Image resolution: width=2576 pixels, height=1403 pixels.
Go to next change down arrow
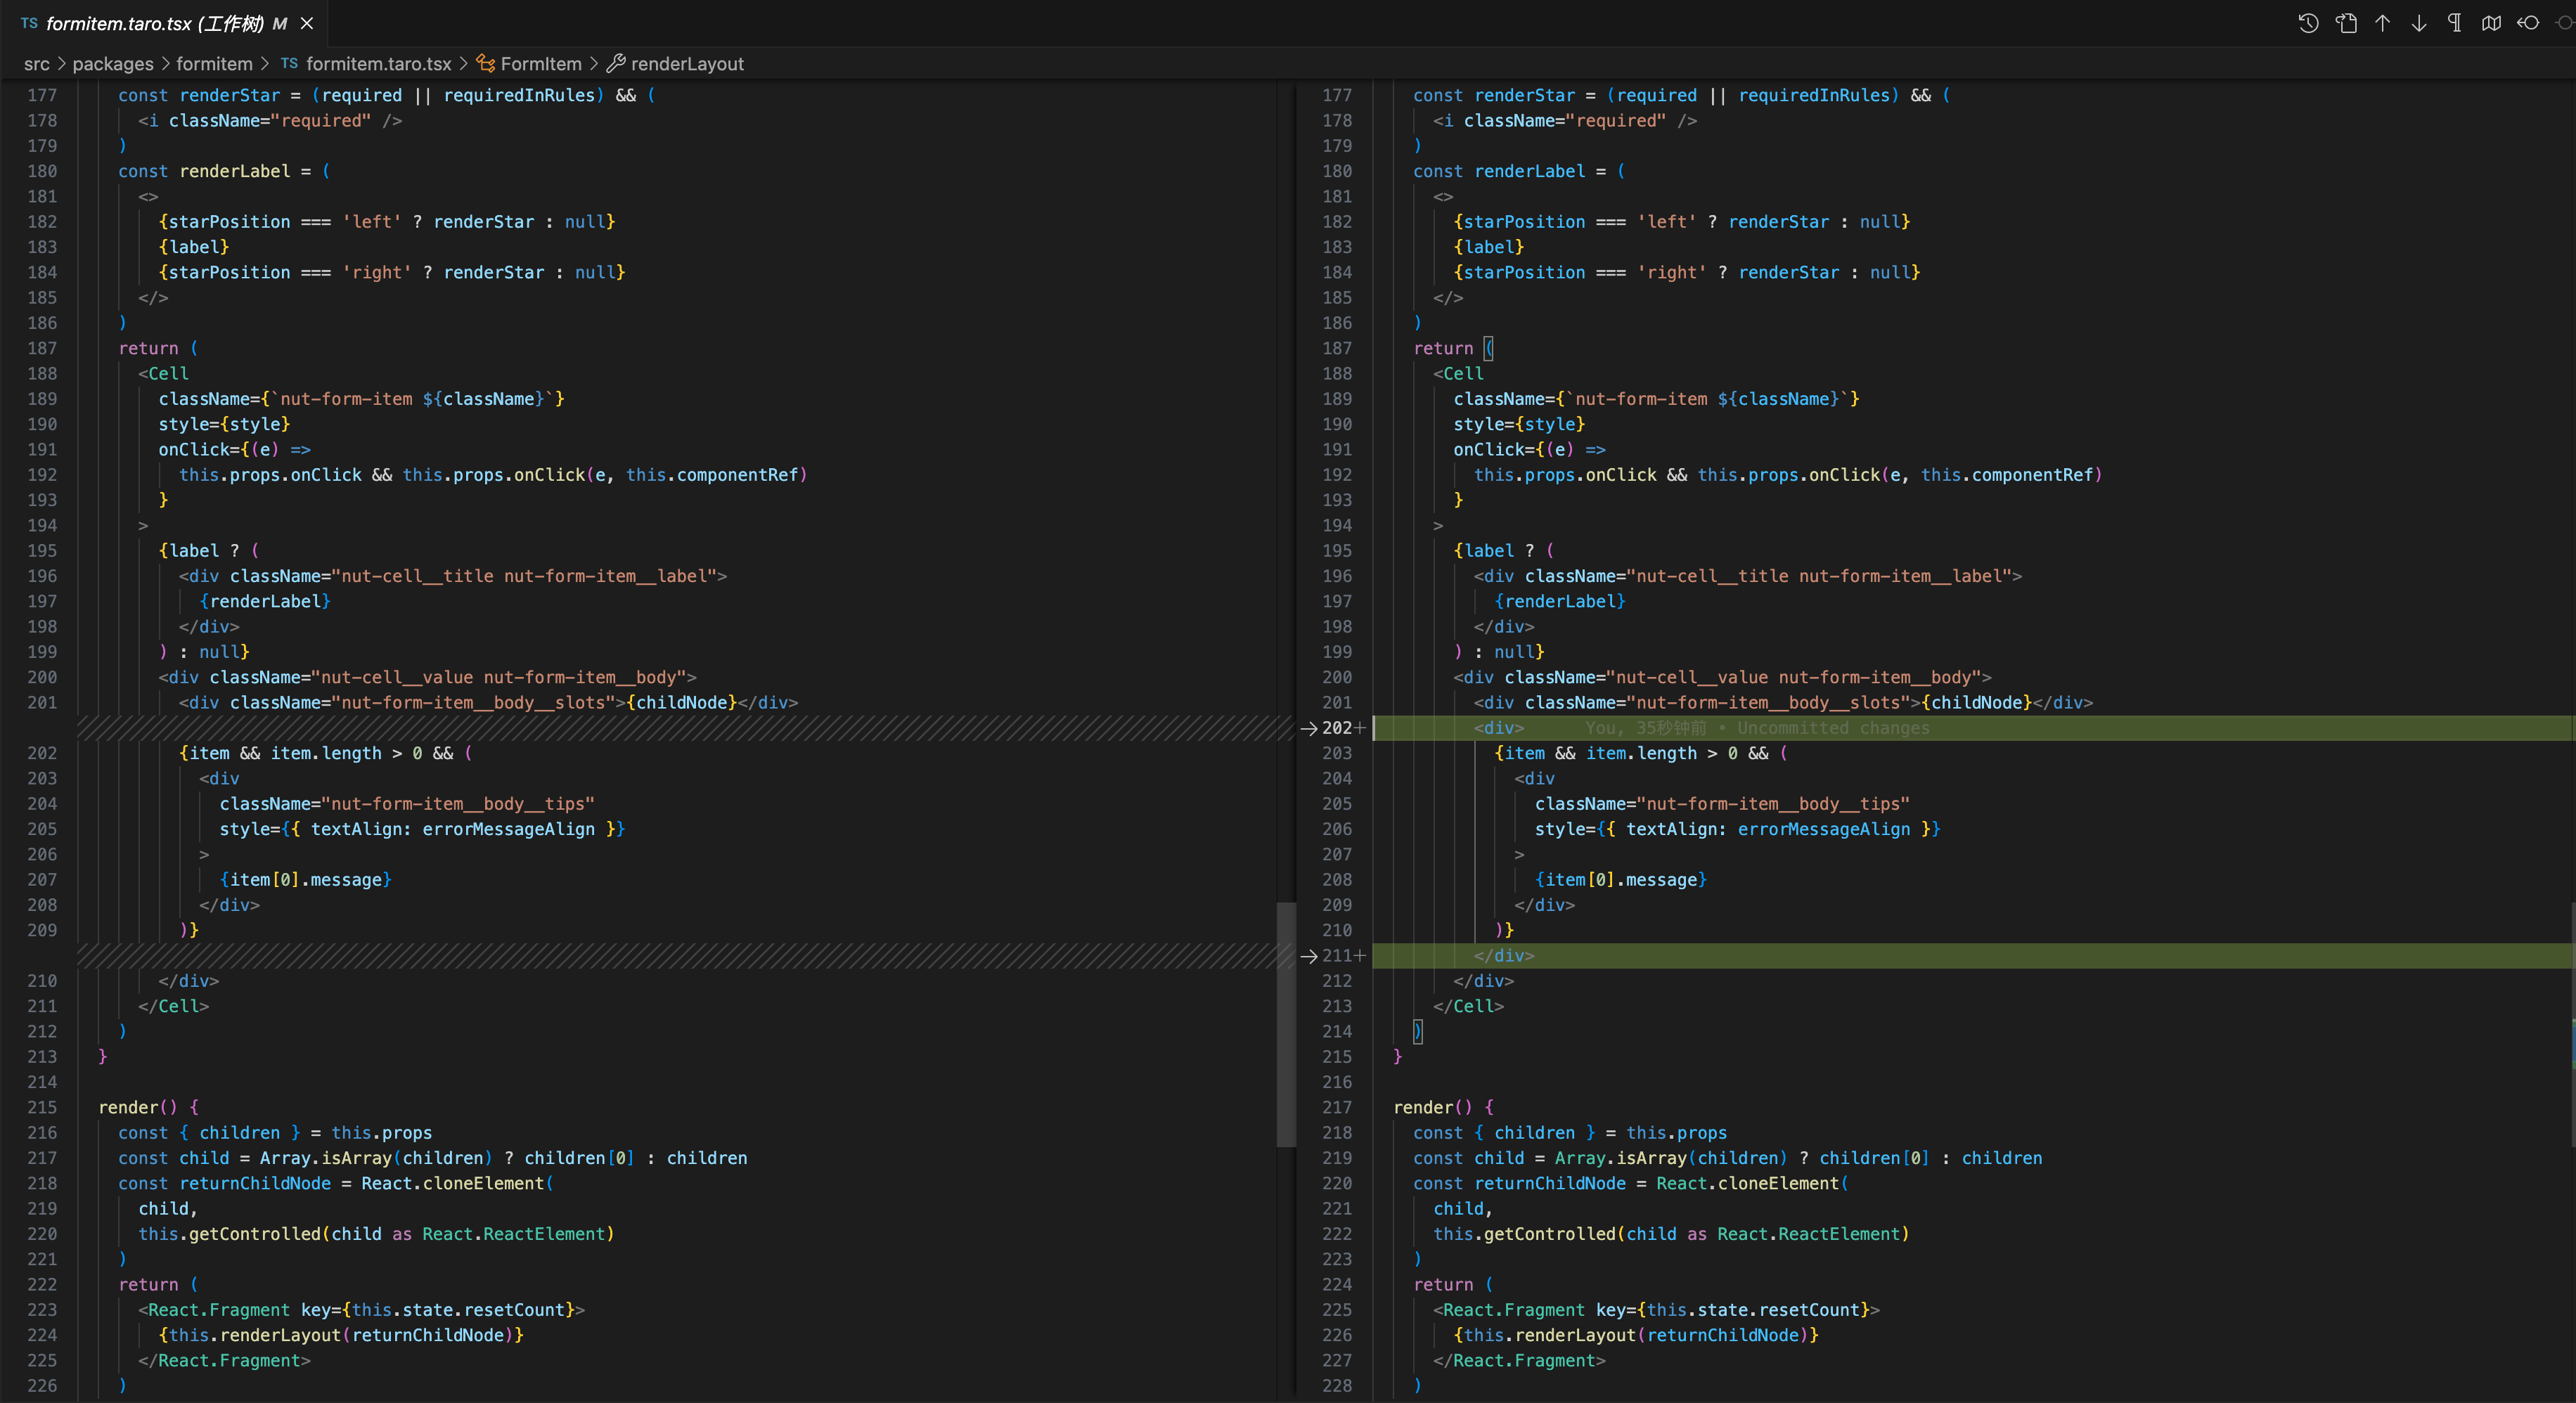tap(2419, 23)
